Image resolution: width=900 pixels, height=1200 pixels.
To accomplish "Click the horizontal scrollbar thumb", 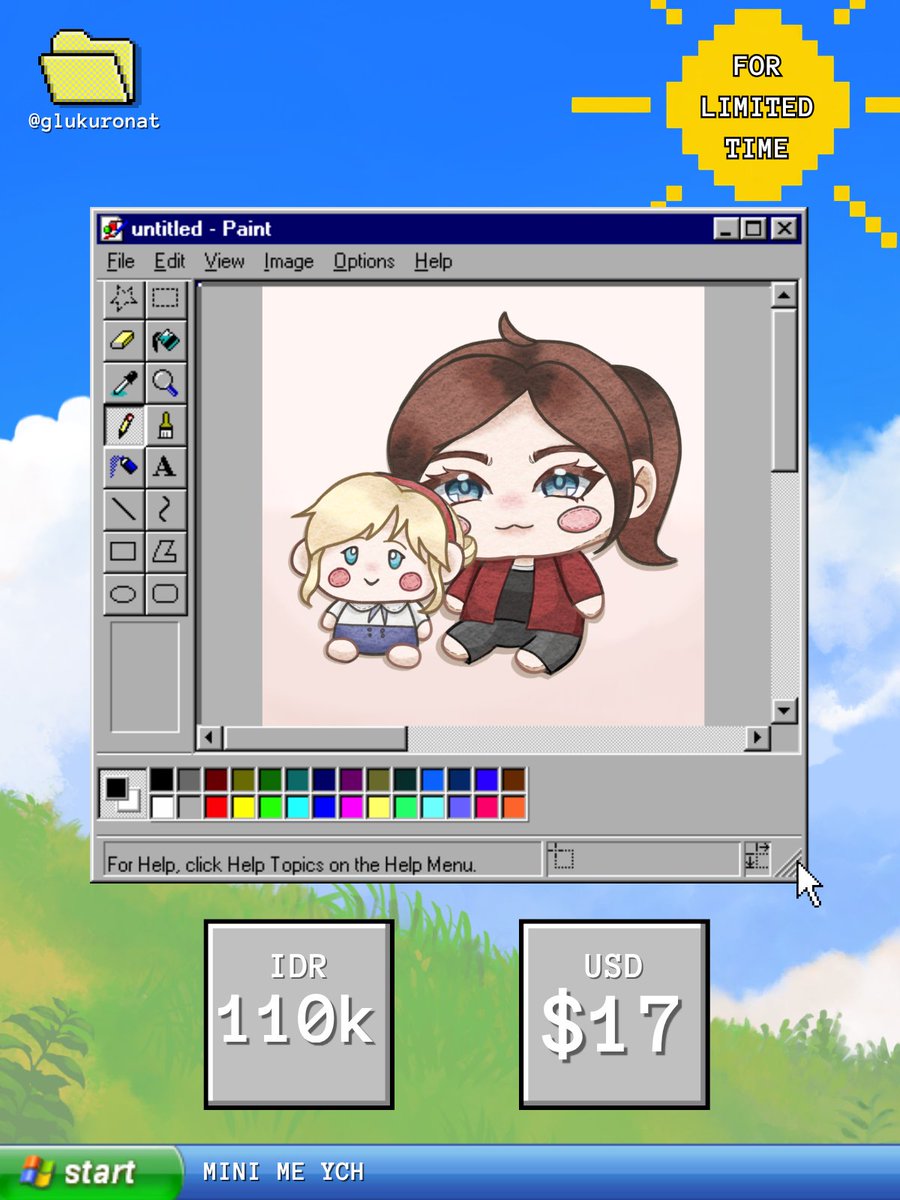I will pyautogui.click(x=315, y=738).
